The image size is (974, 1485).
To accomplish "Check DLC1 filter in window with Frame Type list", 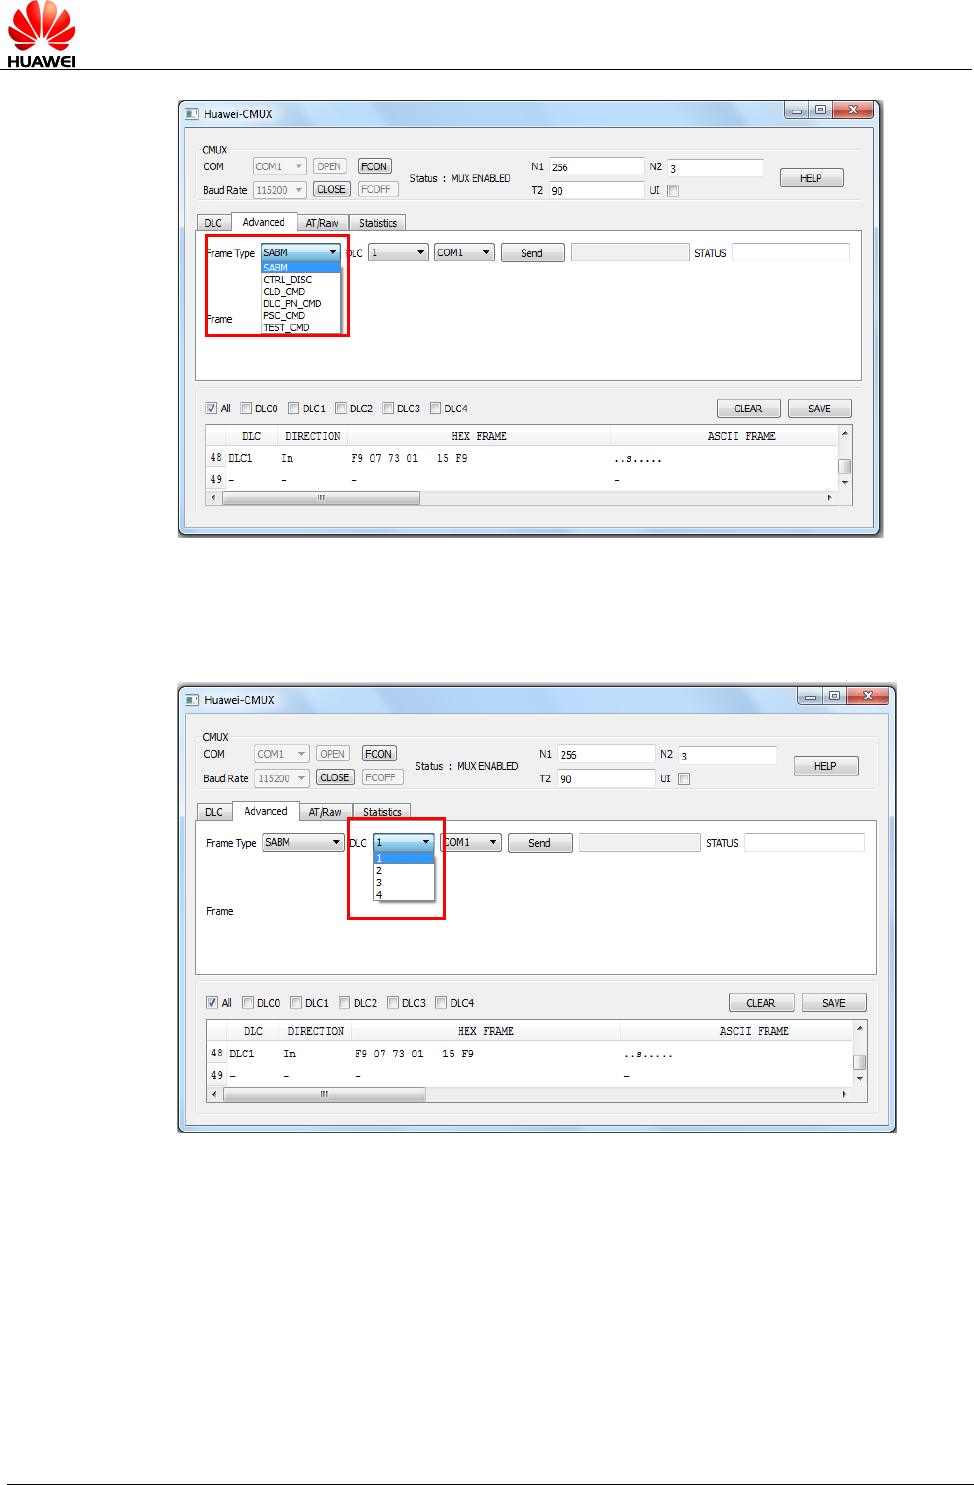I will point(294,408).
